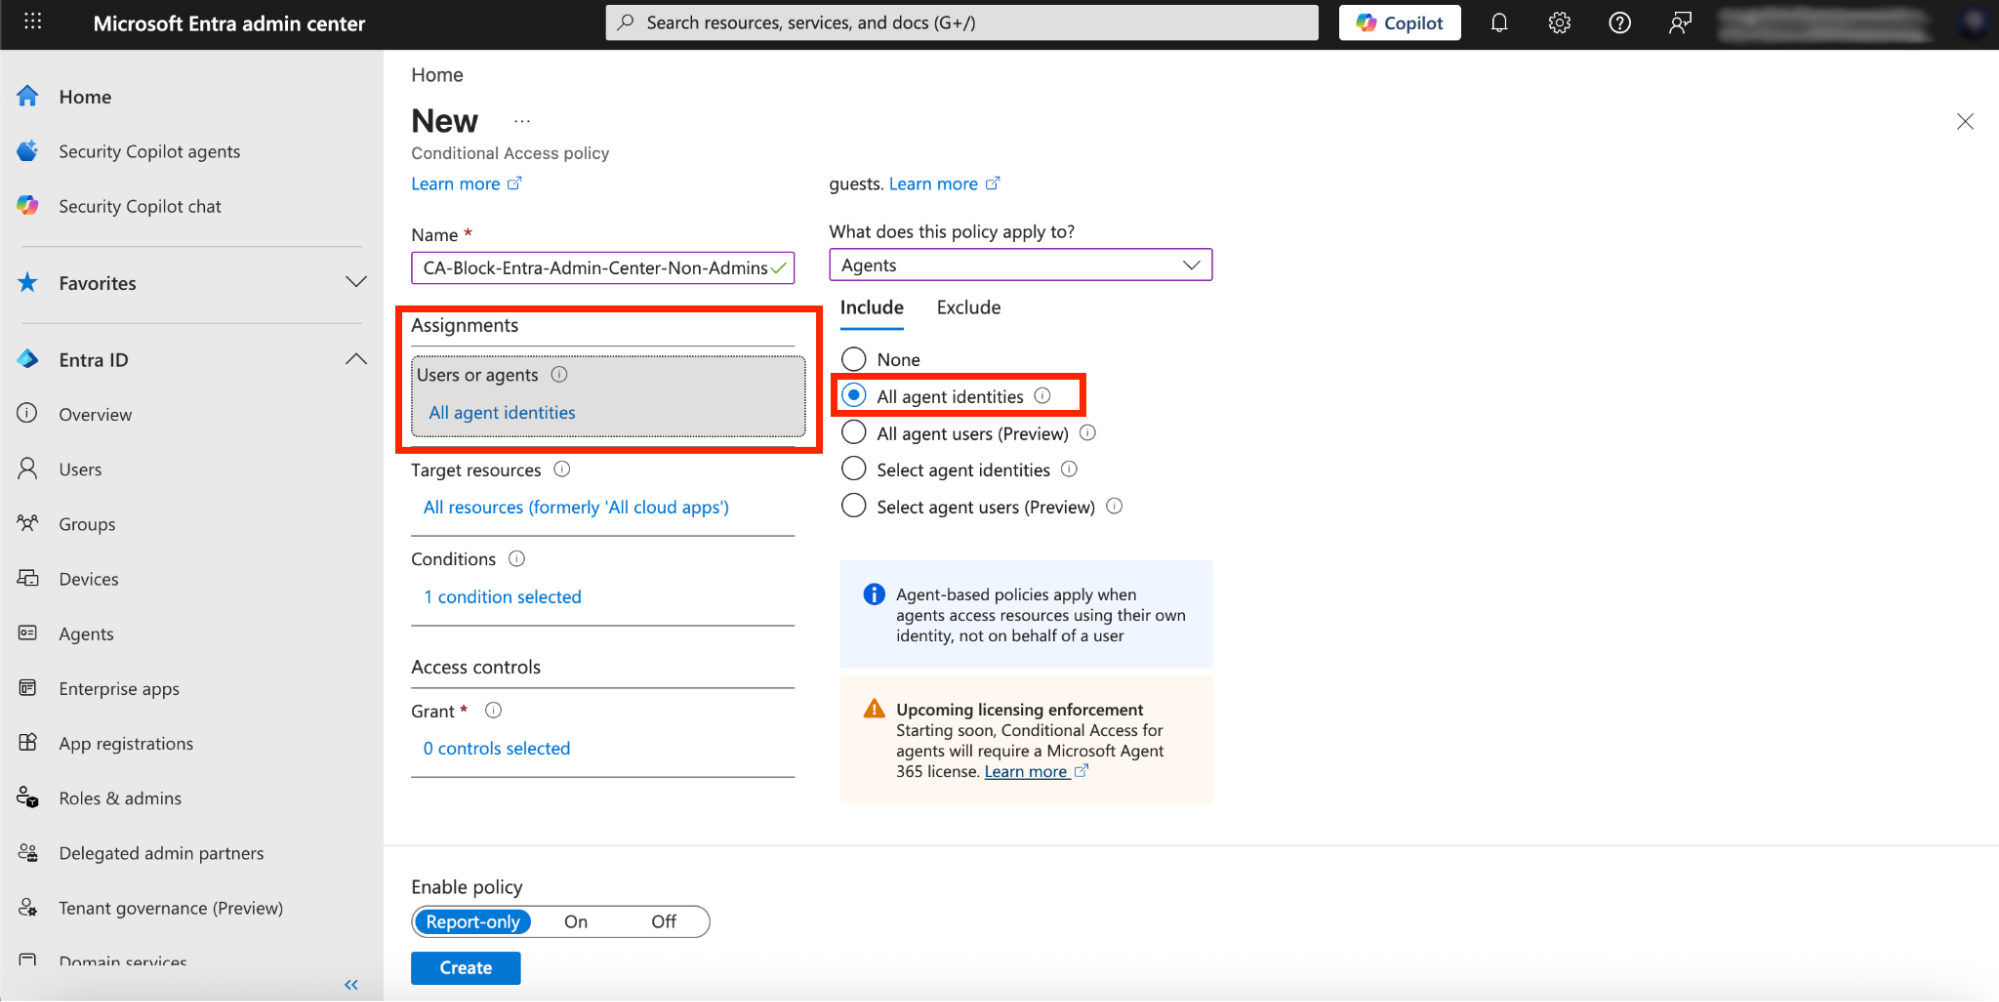The width and height of the screenshot is (1999, 1002).
Task: Click info icon beside Conditions
Action: coord(517,558)
